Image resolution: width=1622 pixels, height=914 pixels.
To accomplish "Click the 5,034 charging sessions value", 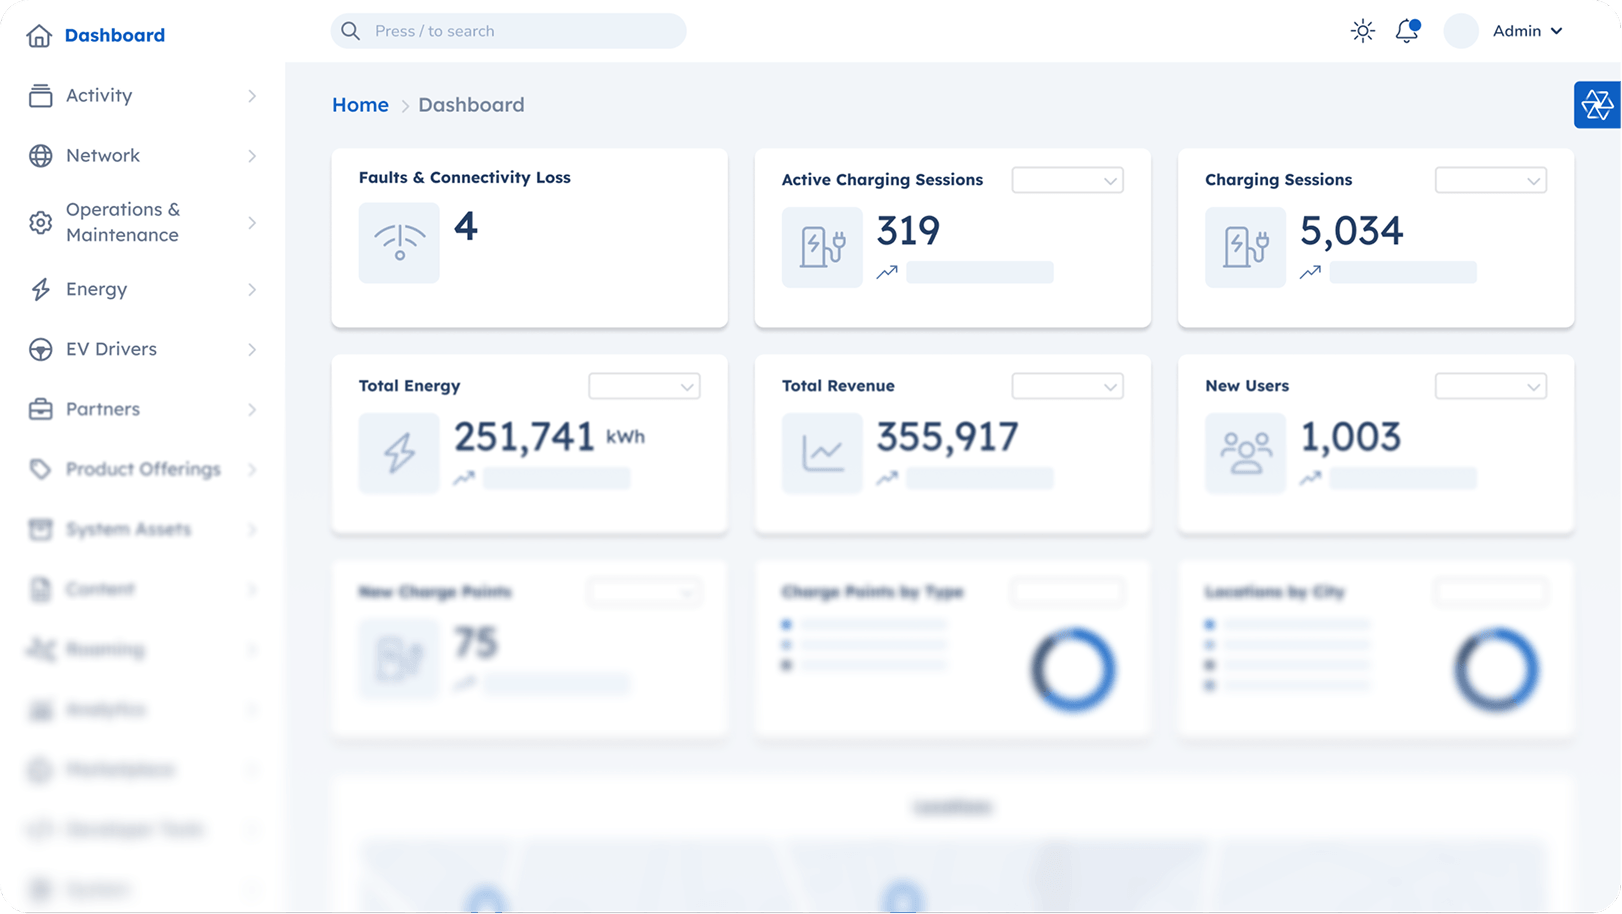I will pos(1351,232).
